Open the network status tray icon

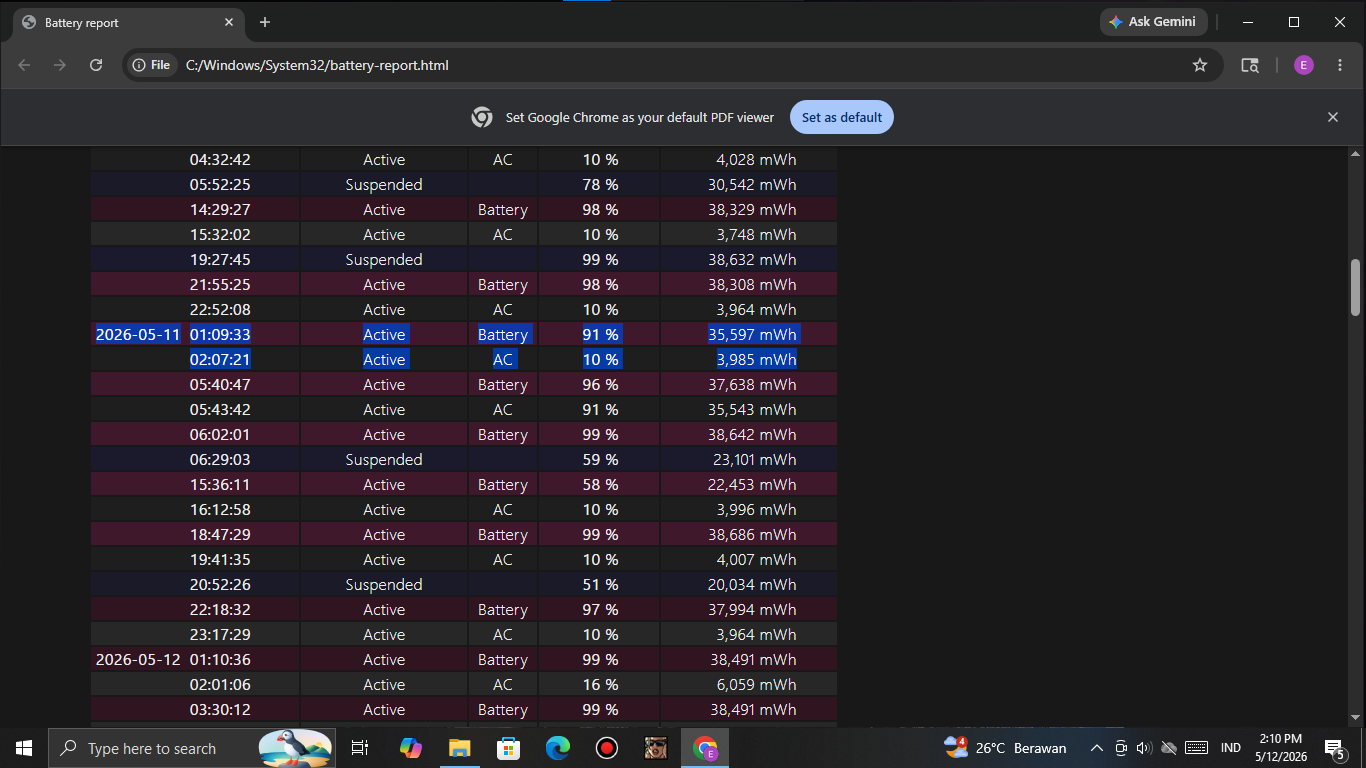[x=1168, y=748]
